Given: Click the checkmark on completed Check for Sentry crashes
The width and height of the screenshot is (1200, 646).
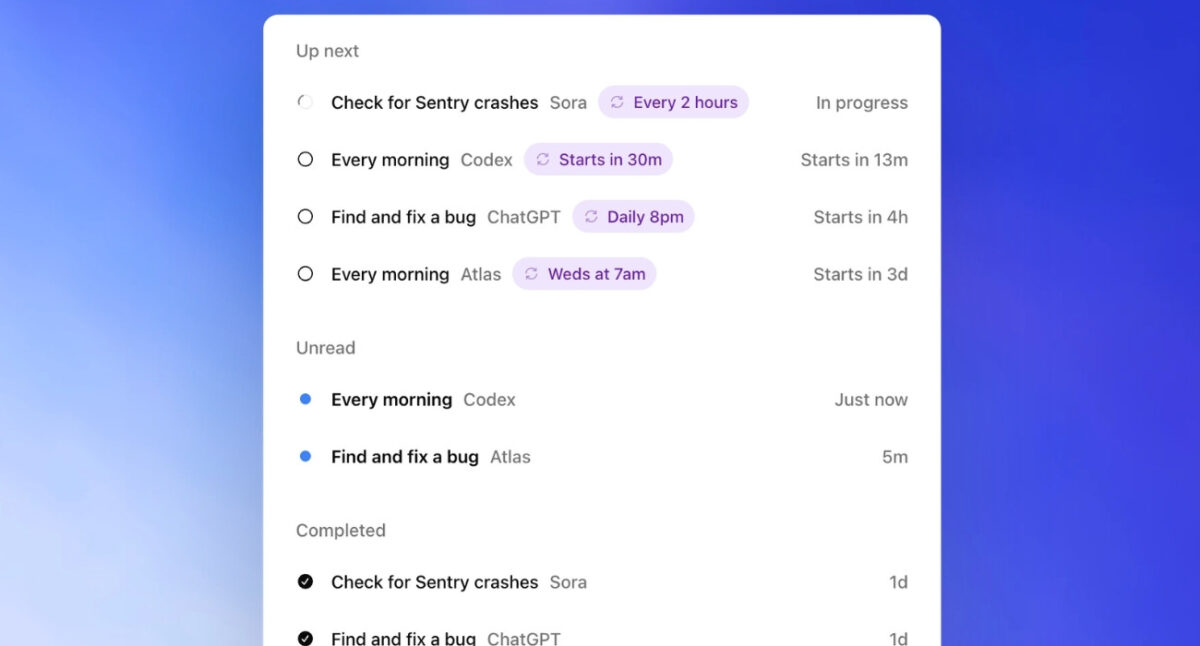Looking at the screenshot, I should 305,581.
